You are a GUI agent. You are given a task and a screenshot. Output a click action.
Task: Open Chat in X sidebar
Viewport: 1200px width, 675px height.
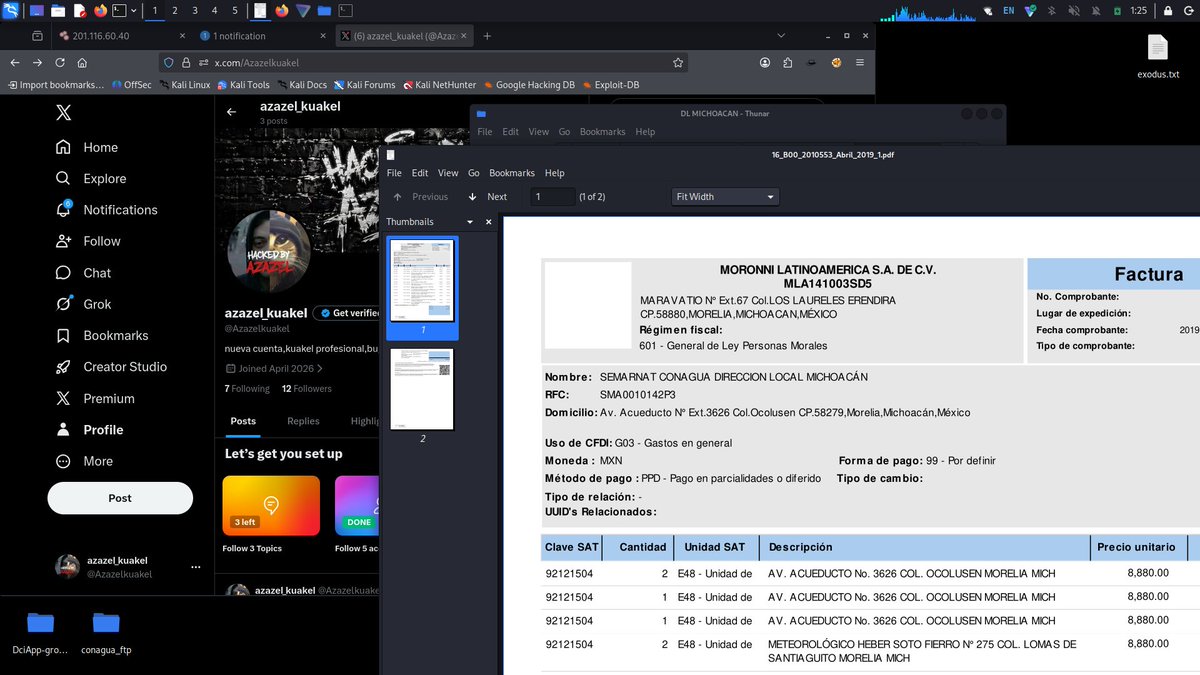point(83,272)
